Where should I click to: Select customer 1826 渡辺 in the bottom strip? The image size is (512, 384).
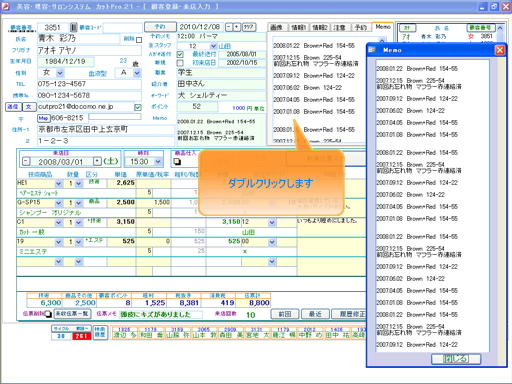point(124,333)
